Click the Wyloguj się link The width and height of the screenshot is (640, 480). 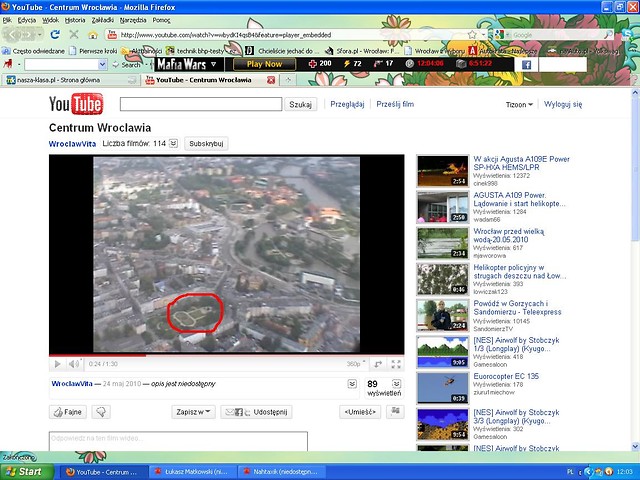click(563, 104)
